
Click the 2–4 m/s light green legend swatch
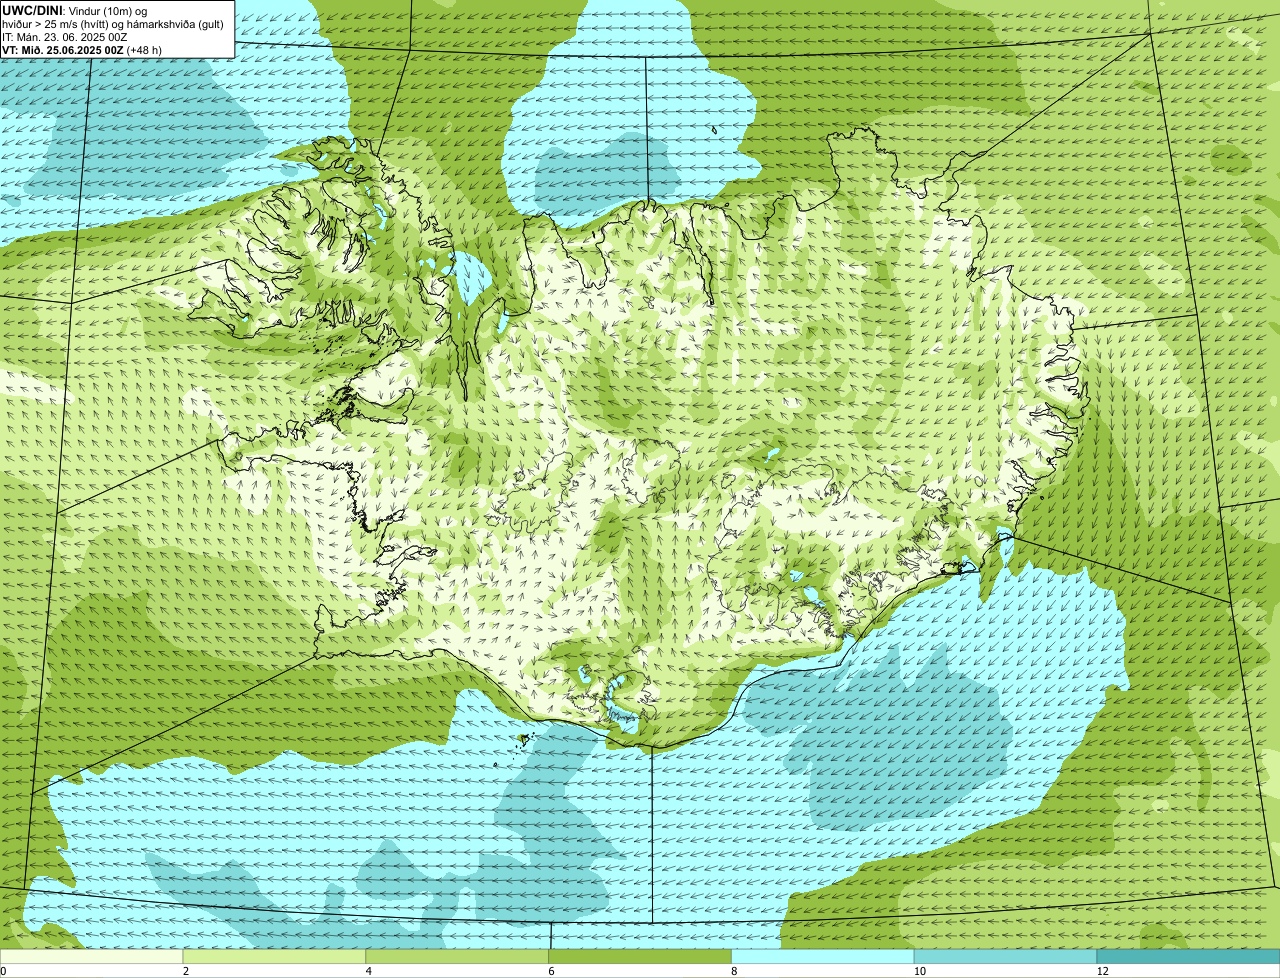click(275, 957)
